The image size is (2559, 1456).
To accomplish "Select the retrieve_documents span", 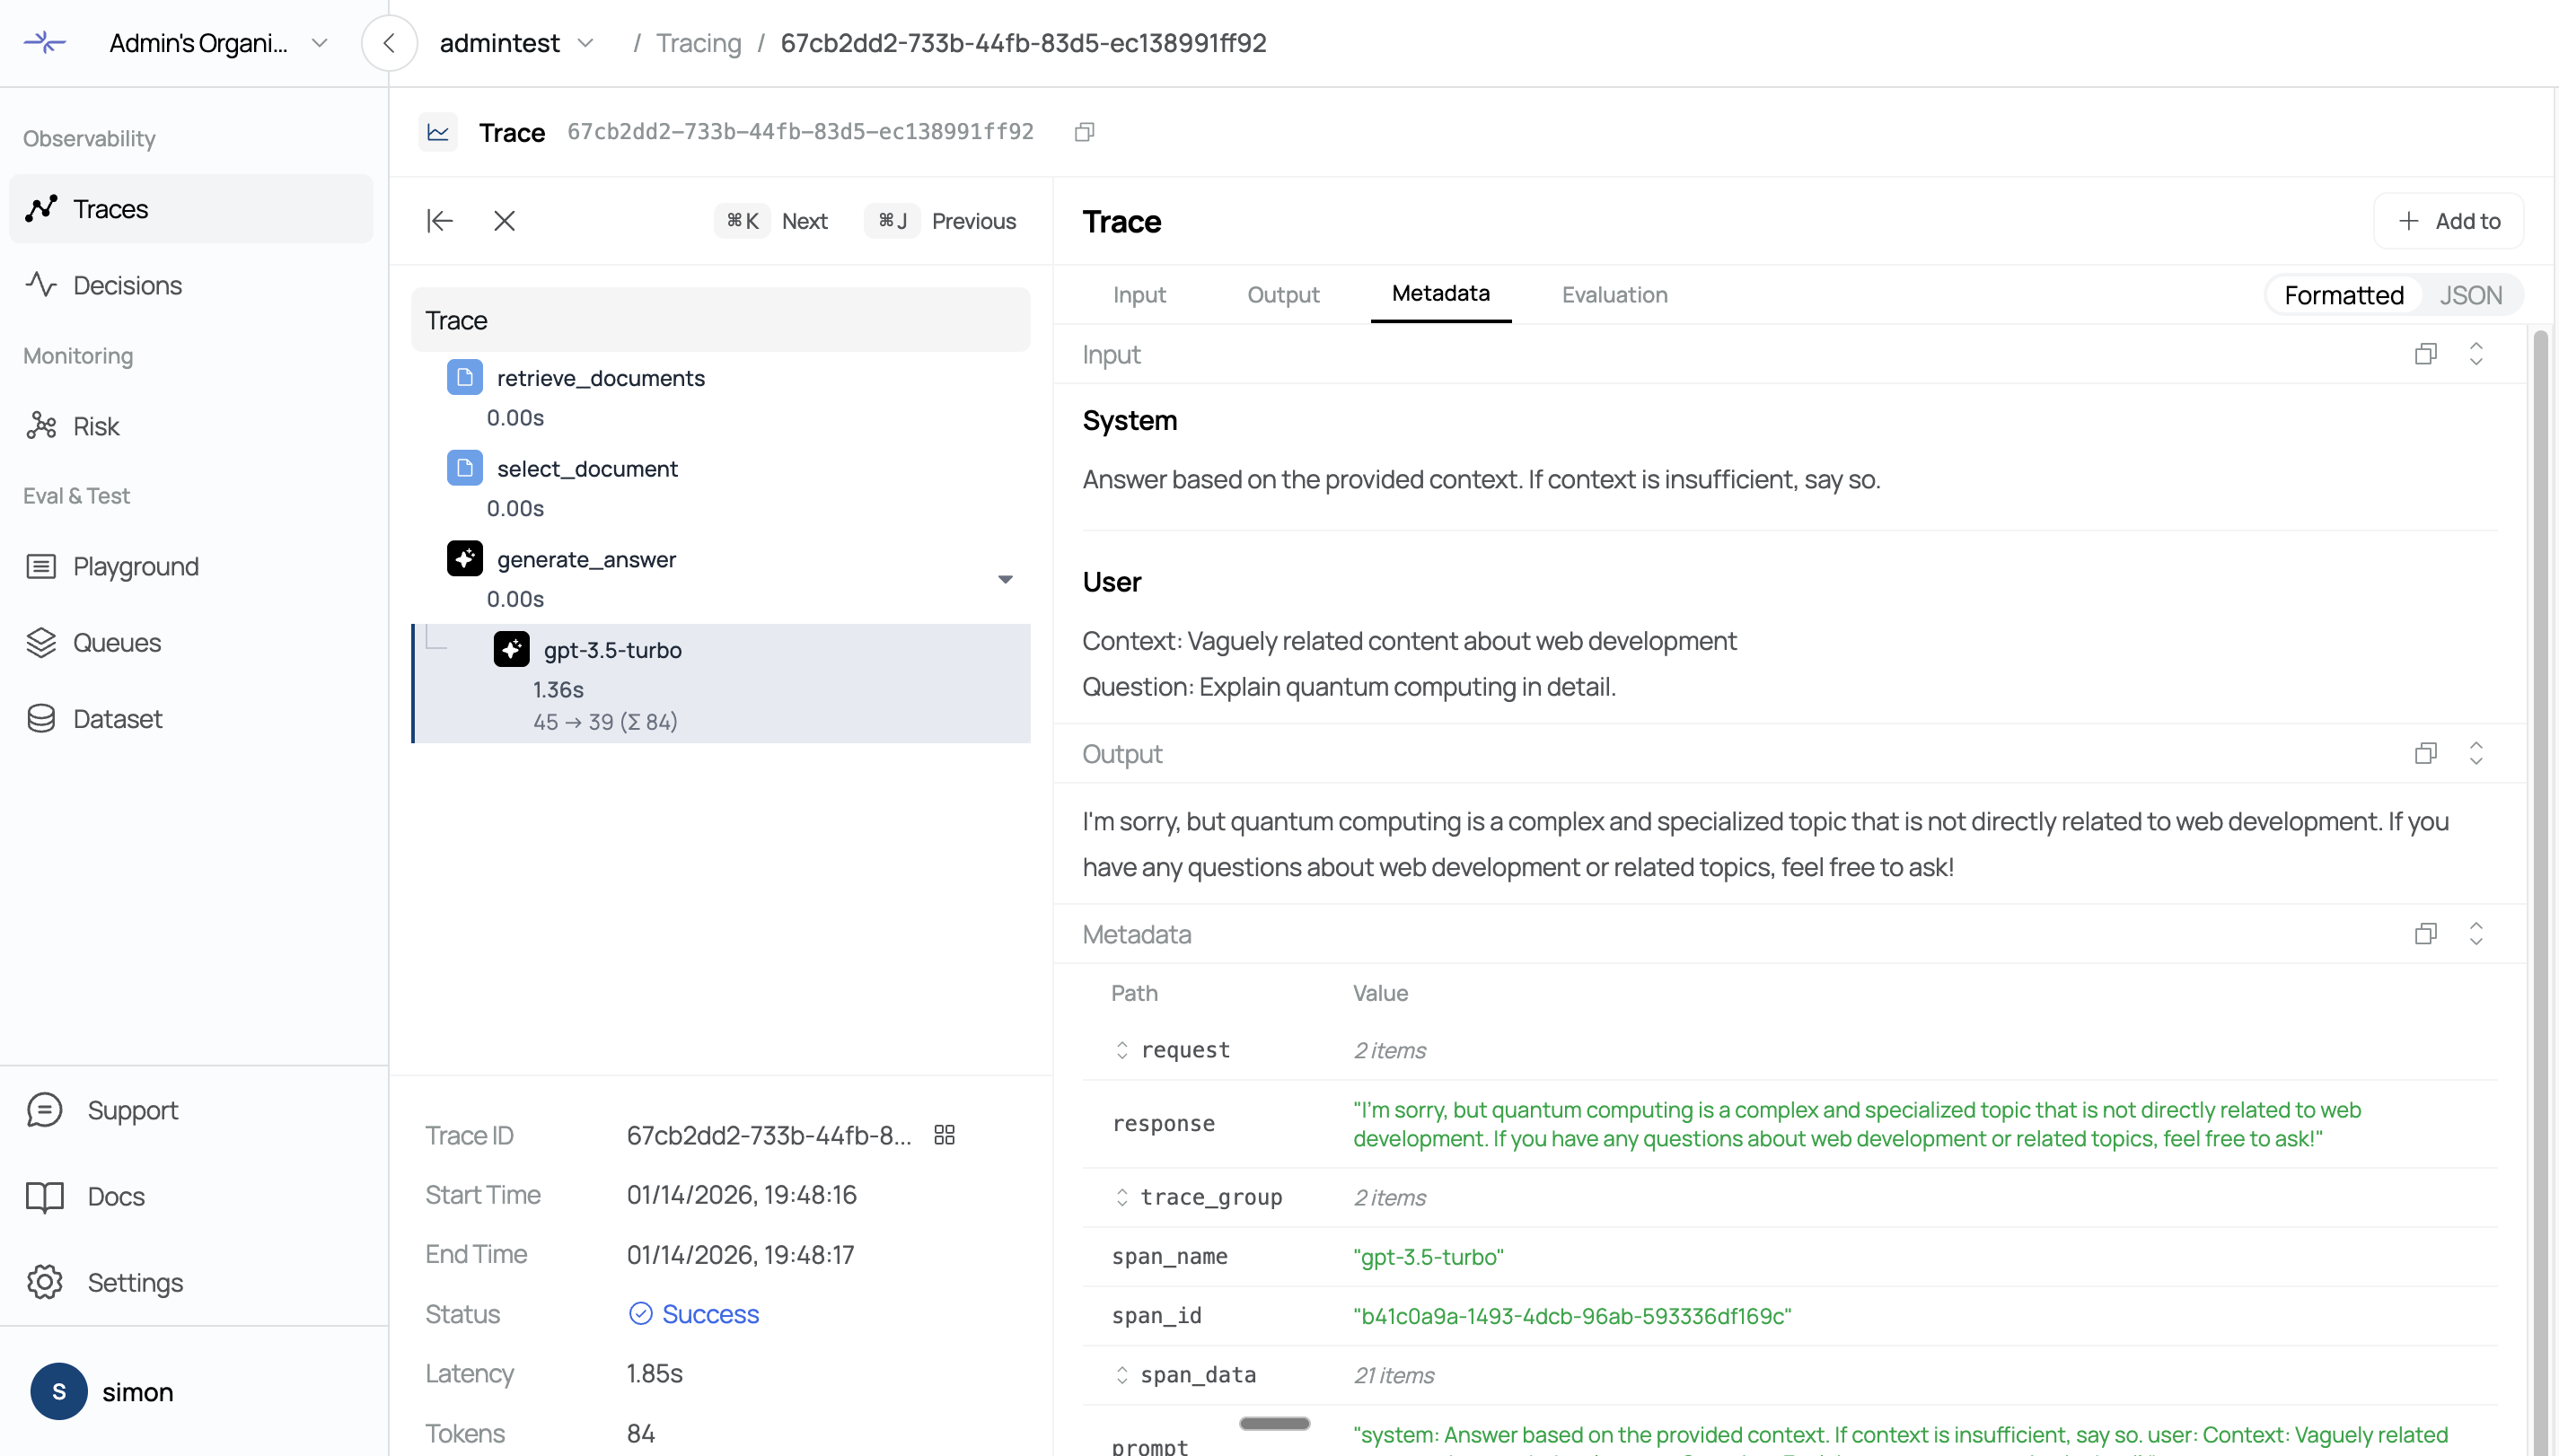I will pos(600,378).
